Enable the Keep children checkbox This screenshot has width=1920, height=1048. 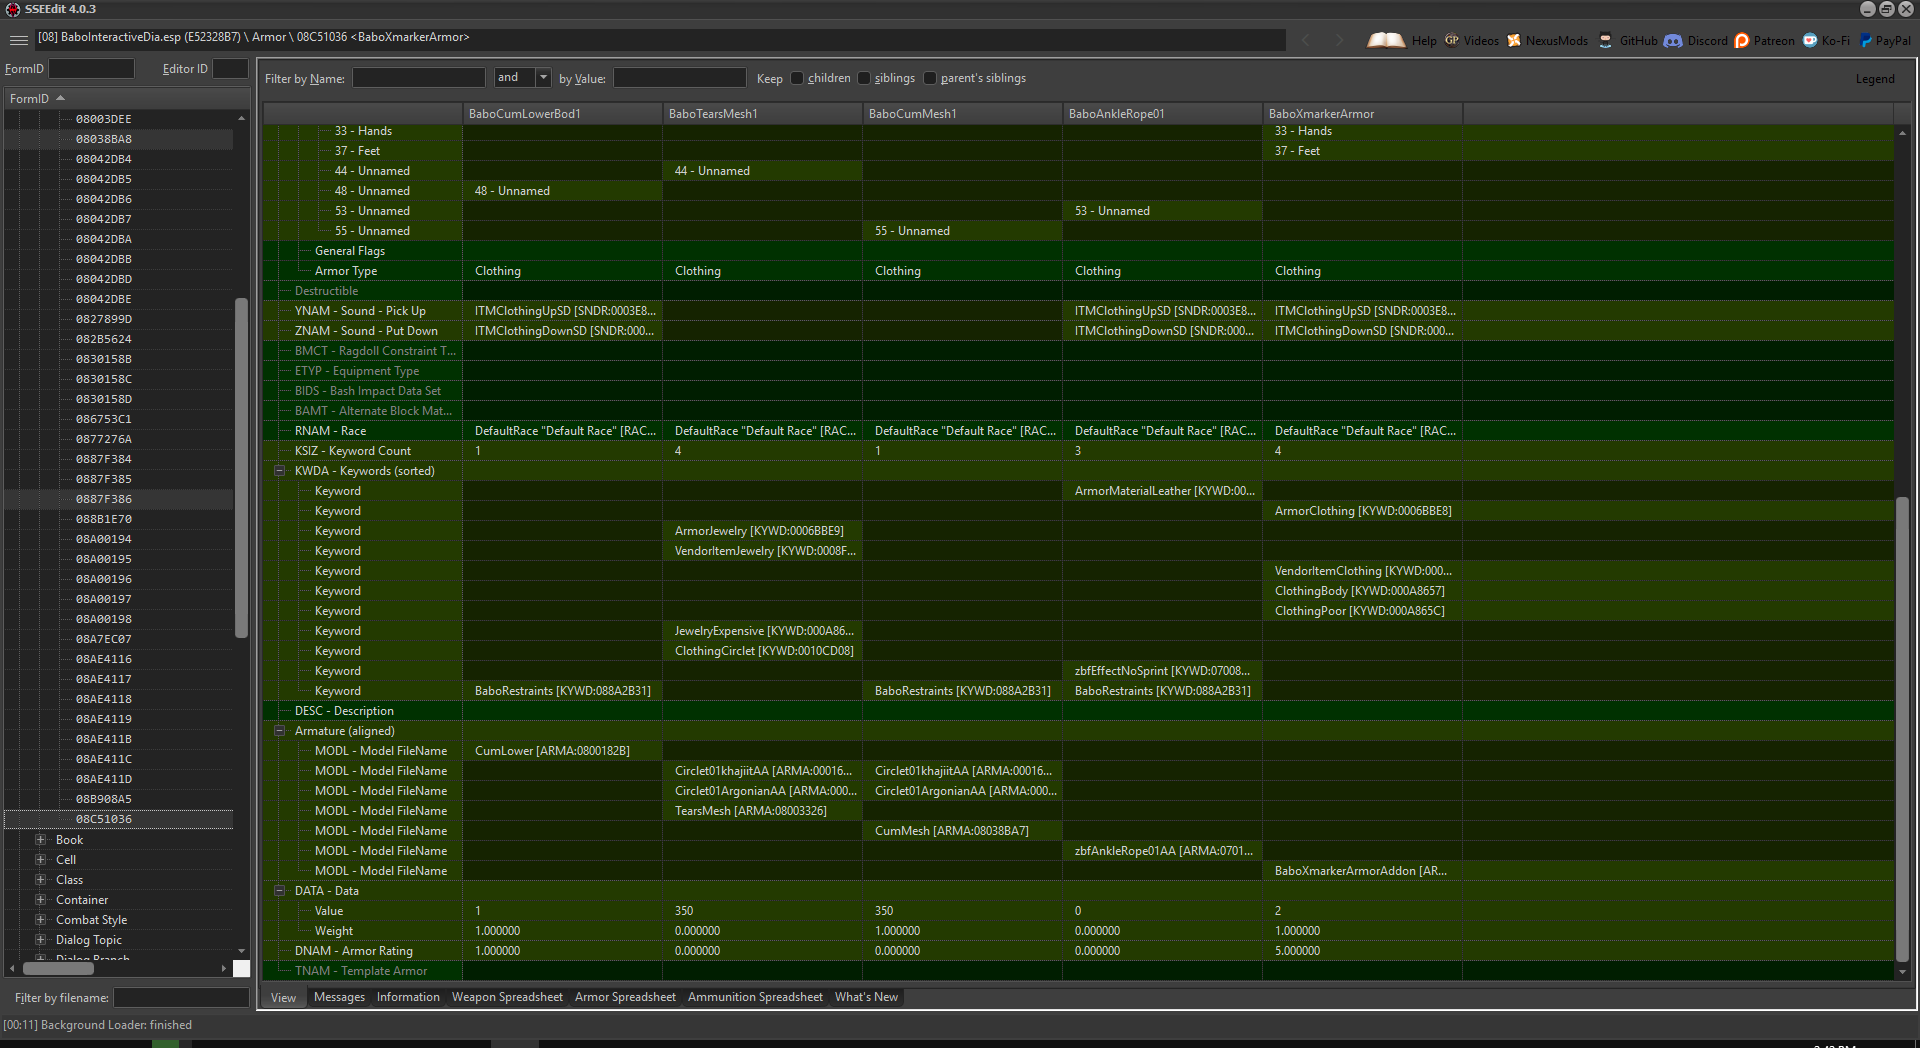[797, 78]
